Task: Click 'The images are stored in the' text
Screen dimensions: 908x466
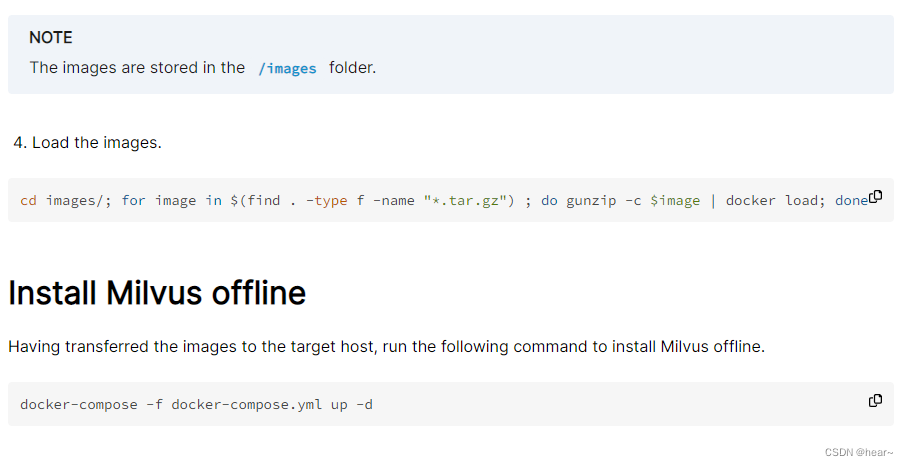Action: coord(137,68)
